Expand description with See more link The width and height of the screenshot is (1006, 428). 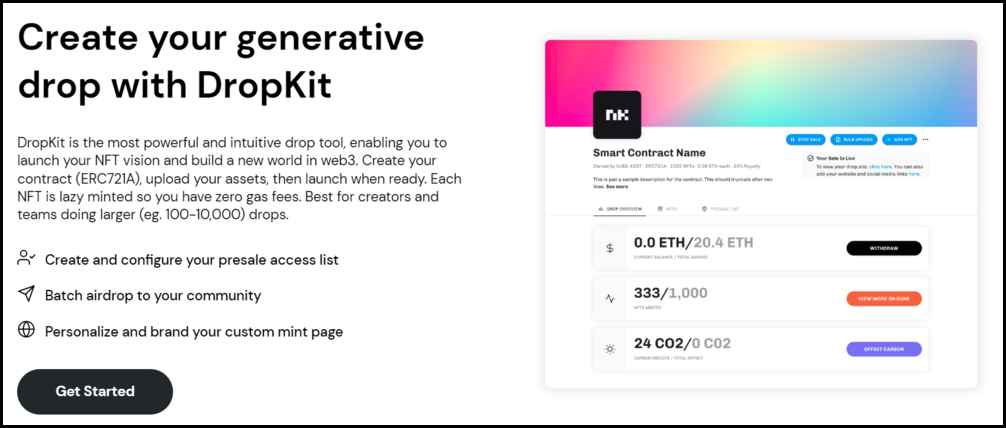pos(616,186)
